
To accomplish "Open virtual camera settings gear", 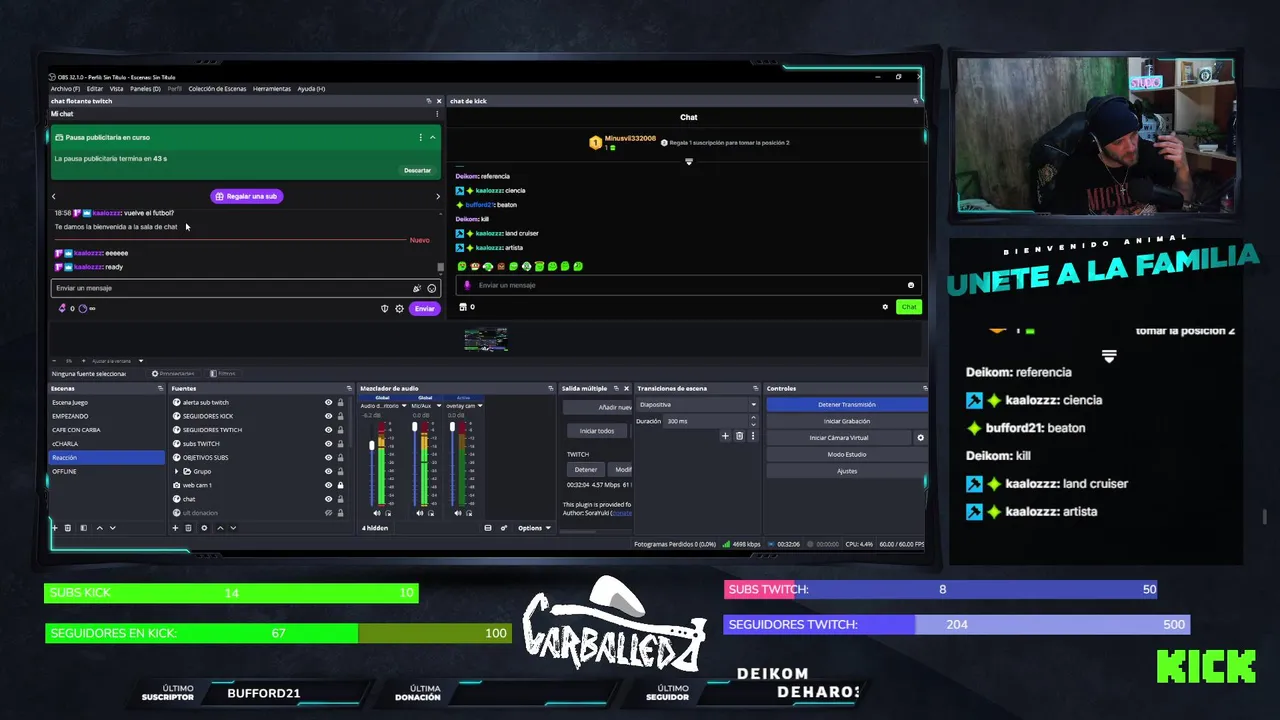I will click(921, 438).
